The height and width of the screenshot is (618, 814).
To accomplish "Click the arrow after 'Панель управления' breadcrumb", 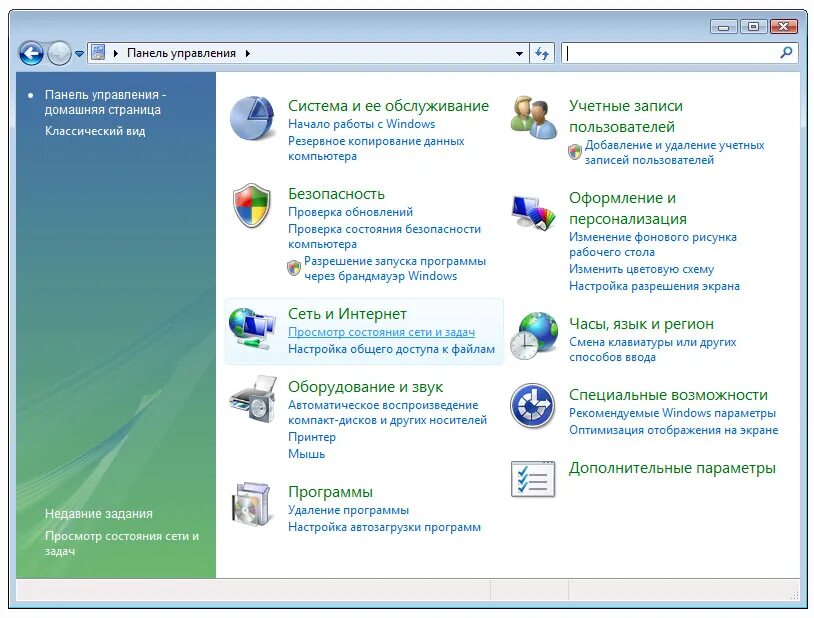I will coord(248,53).
